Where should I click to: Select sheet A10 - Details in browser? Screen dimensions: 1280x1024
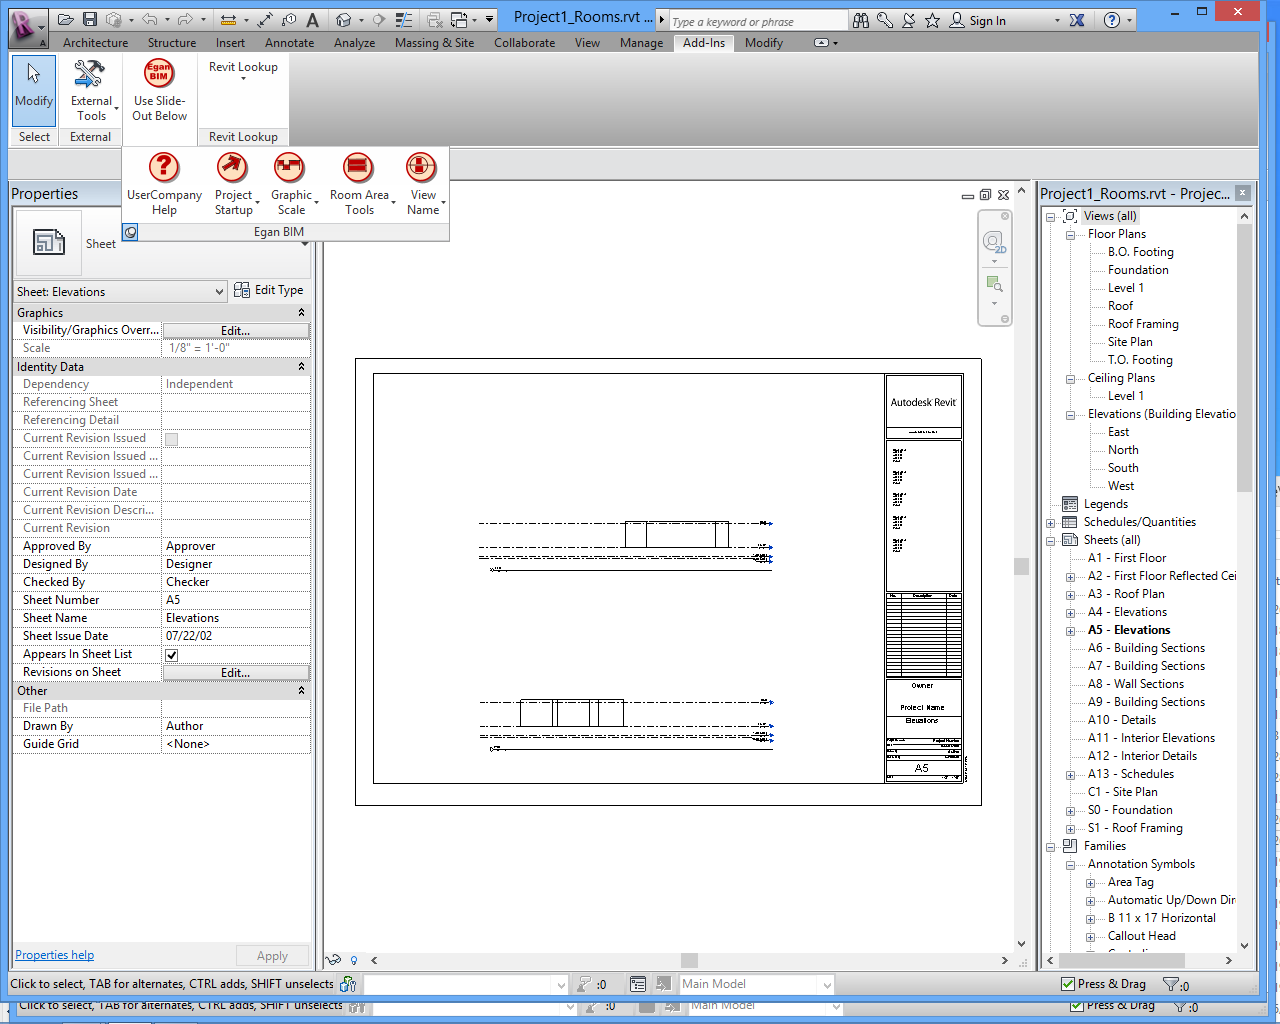coord(1122,720)
